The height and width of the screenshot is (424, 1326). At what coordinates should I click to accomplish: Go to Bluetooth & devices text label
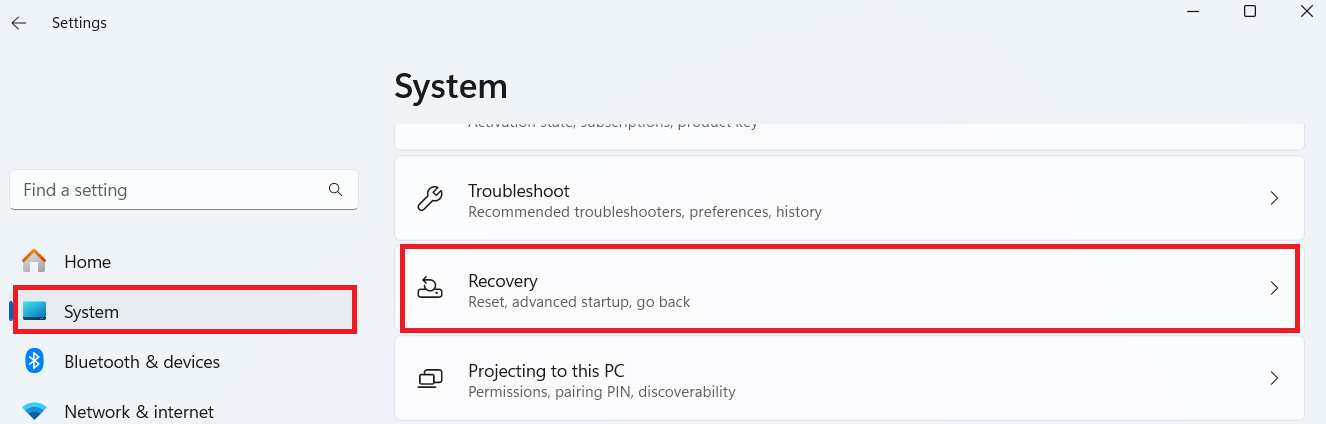[x=142, y=362]
